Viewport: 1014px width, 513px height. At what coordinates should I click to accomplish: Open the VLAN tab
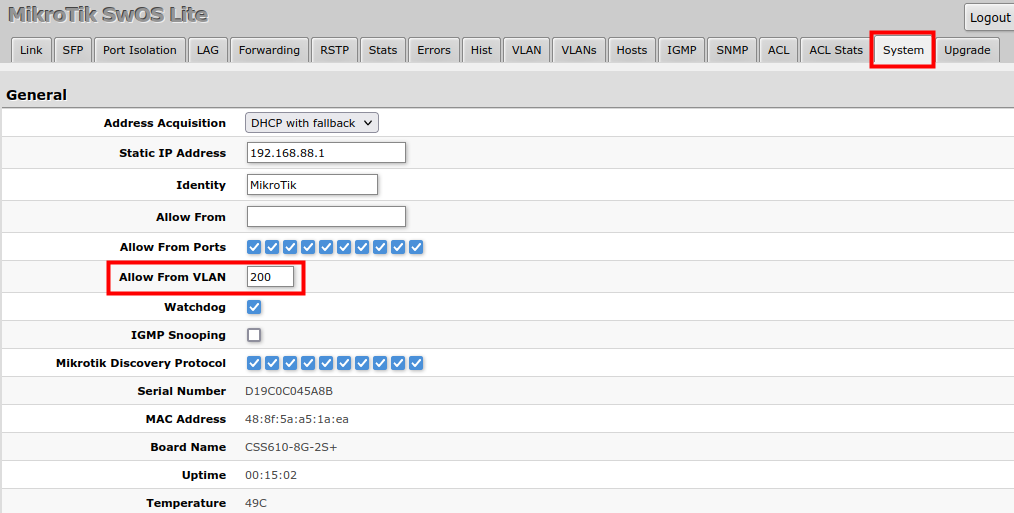[x=526, y=50]
